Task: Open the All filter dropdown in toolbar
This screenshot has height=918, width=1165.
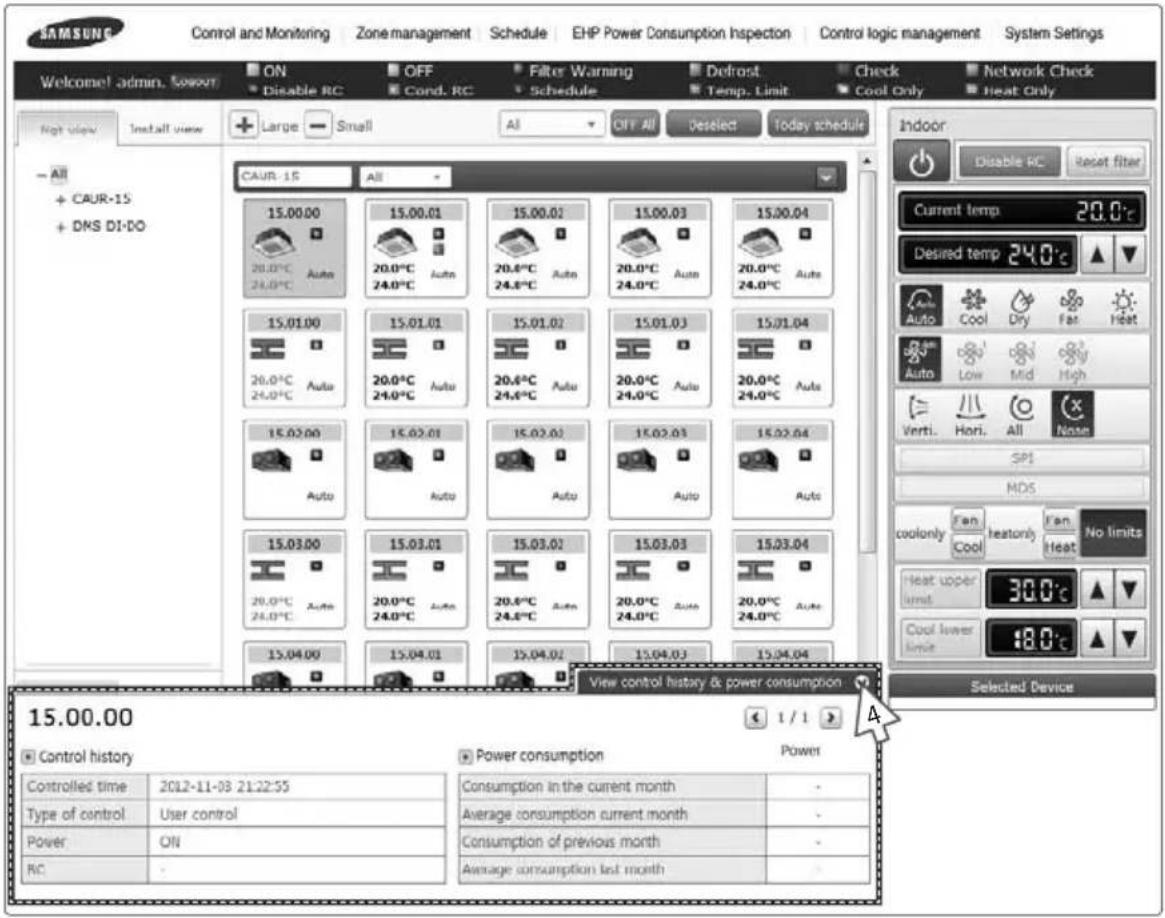Action: click(551, 125)
